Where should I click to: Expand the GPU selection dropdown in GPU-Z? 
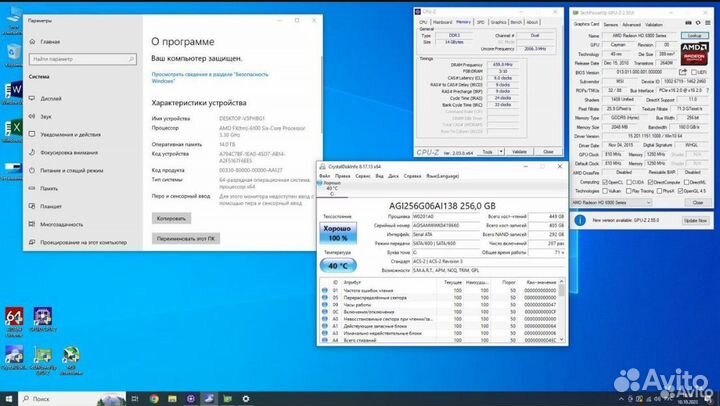648,202
